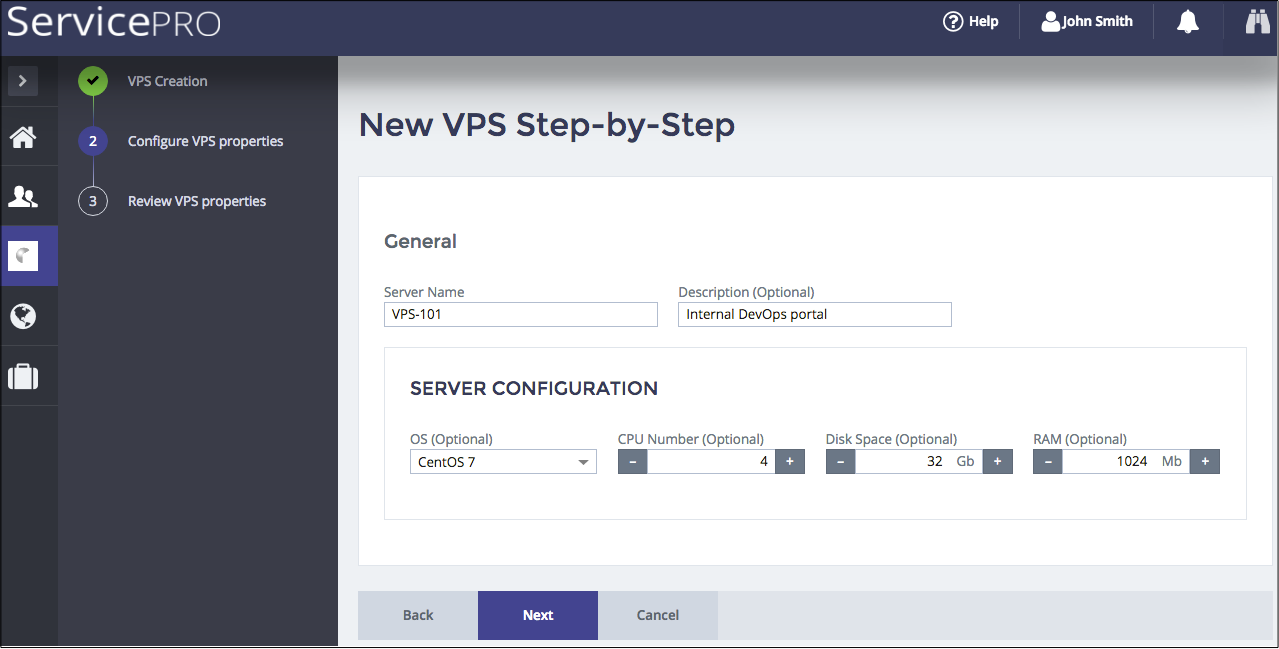Open the users icon in sidebar
The height and width of the screenshot is (649, 1279).
(x=23, y=197)
